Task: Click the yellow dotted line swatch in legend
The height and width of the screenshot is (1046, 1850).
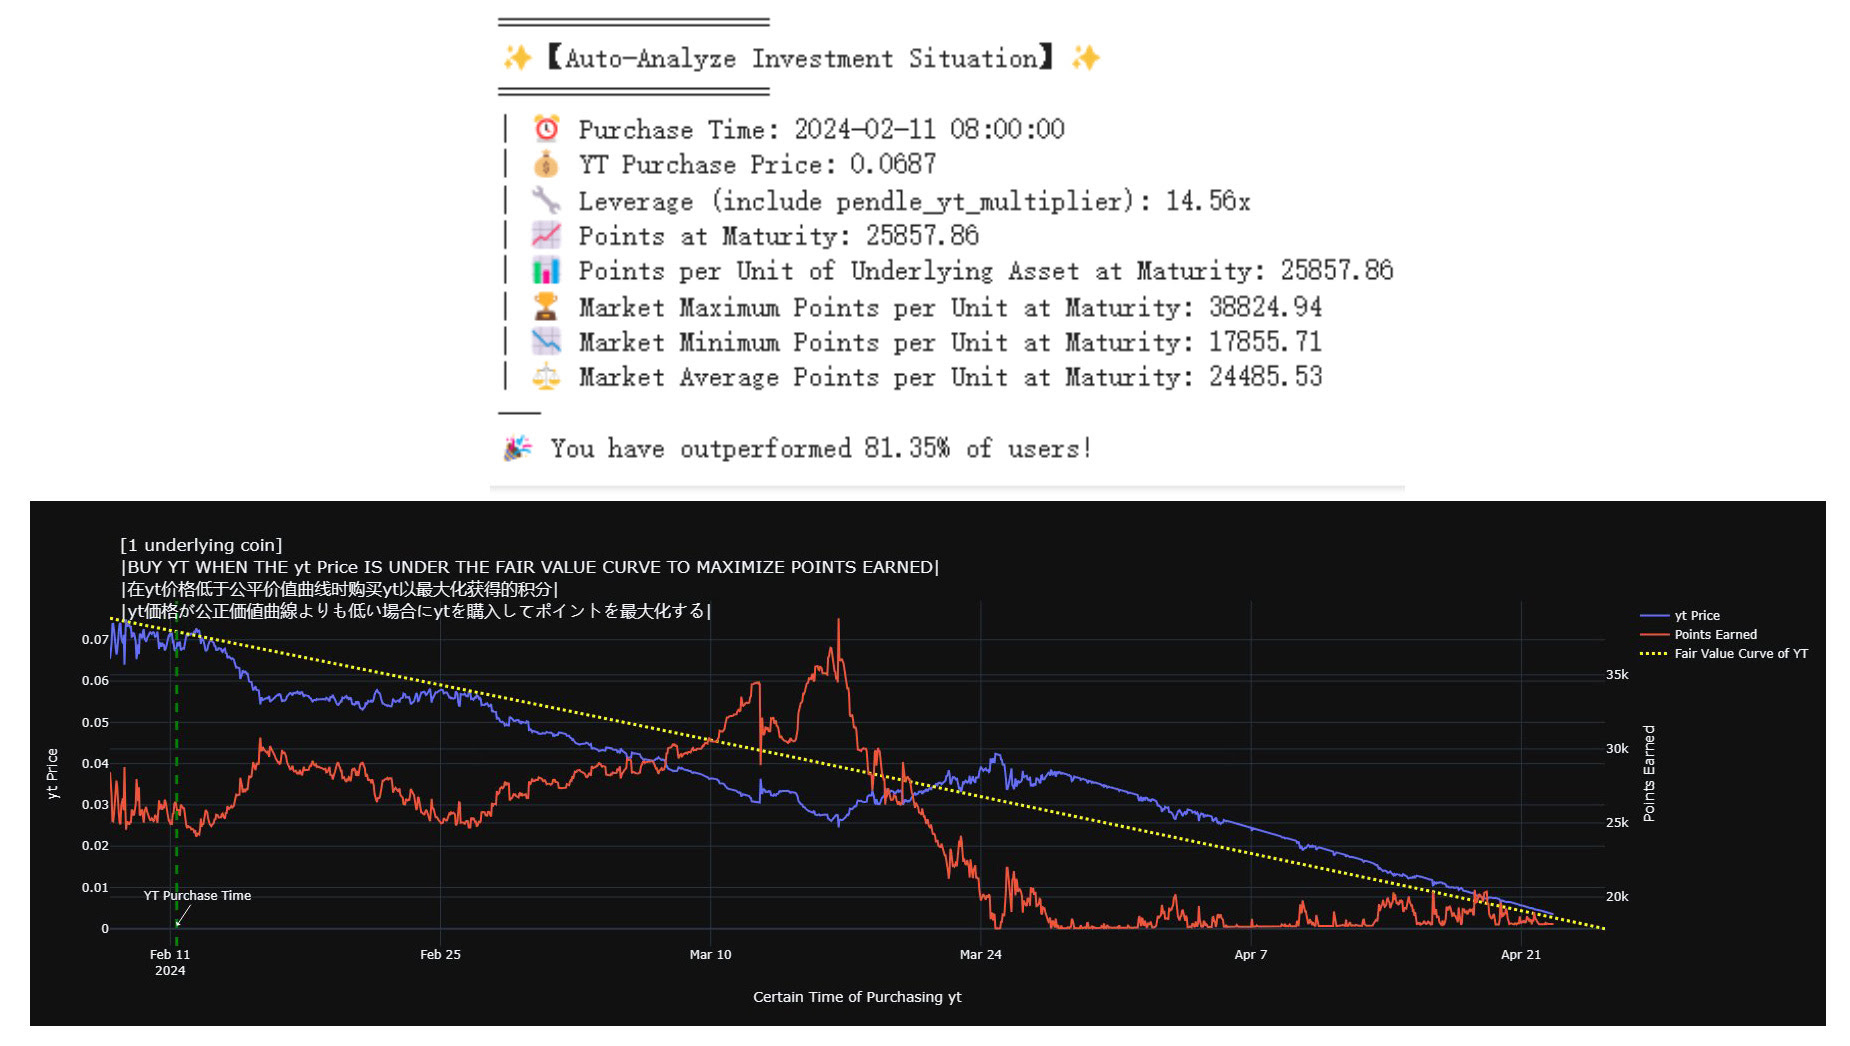Action: (x=1654, y=654)
